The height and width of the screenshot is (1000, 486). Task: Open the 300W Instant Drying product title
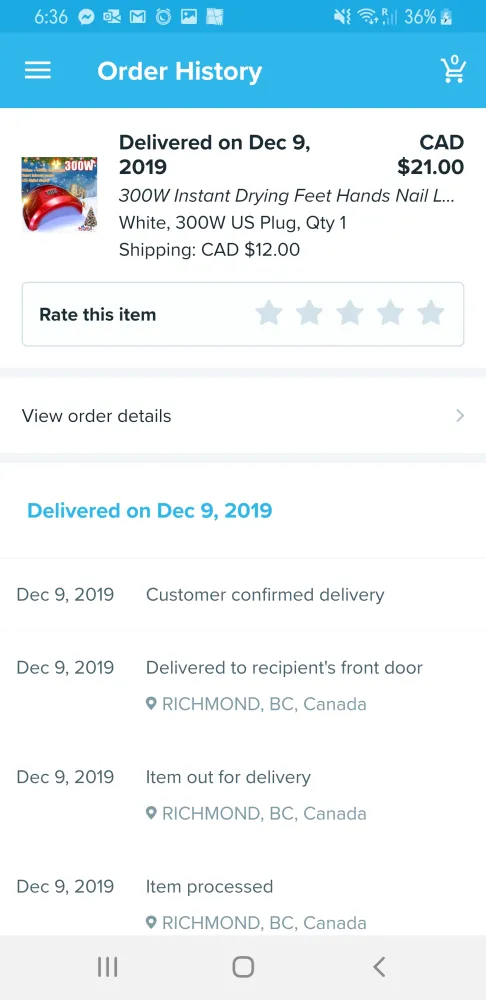[x=286, y=196]
